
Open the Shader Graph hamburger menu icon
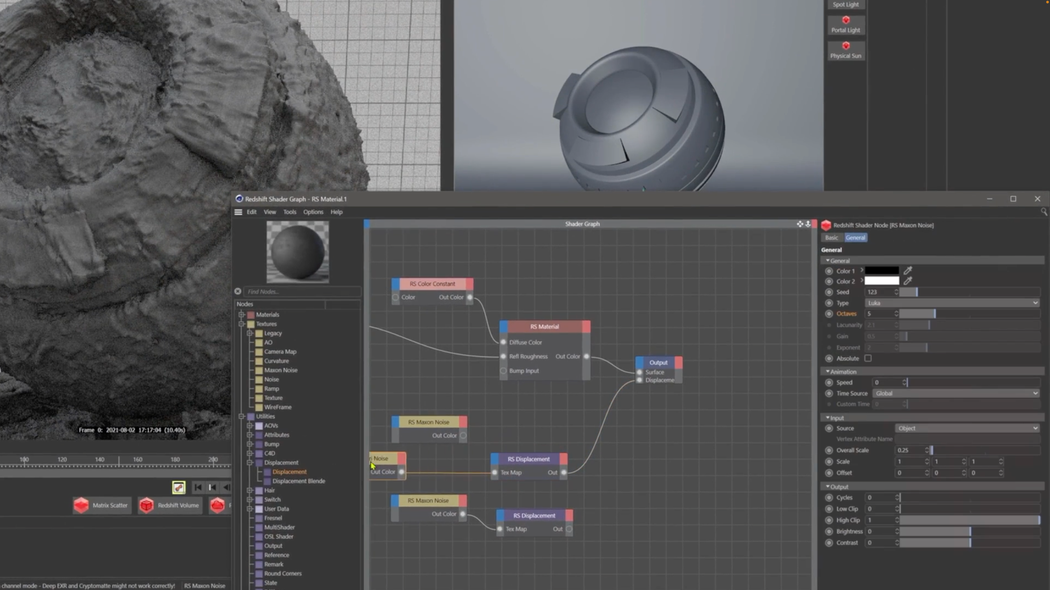click(x=237, y=211)
